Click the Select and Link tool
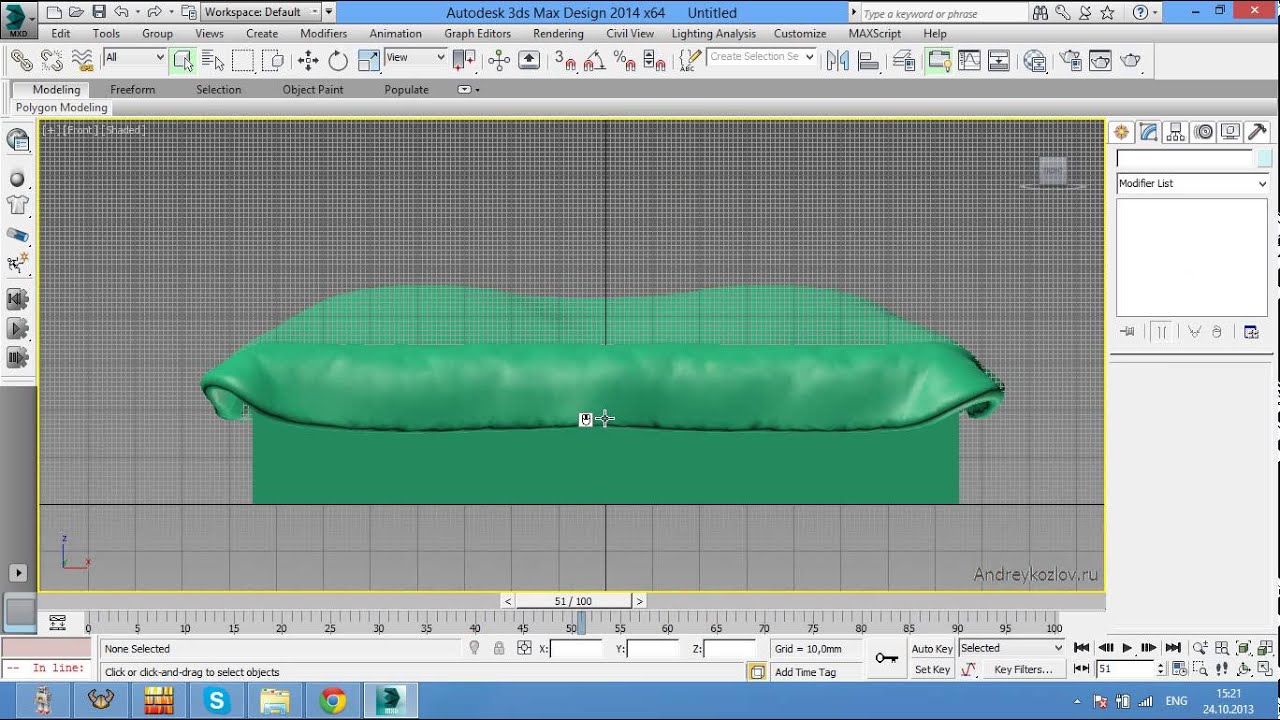Image resolution: width=1280 pixels, height=720 pixels. tap(21, 60)
